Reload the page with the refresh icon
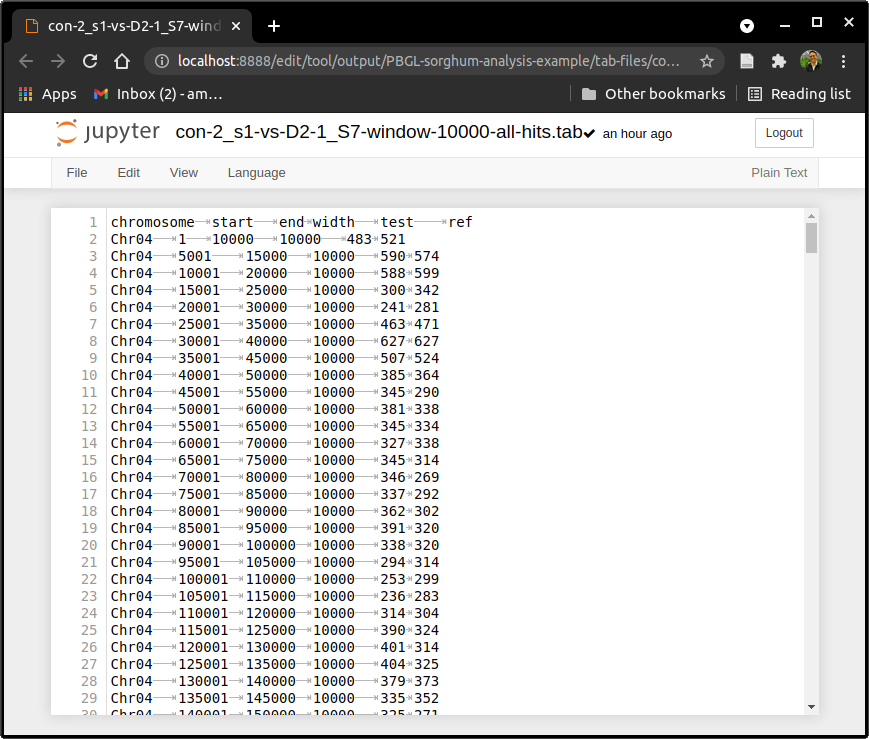Viewport: 869px width, 739px height. coord(90,61)
